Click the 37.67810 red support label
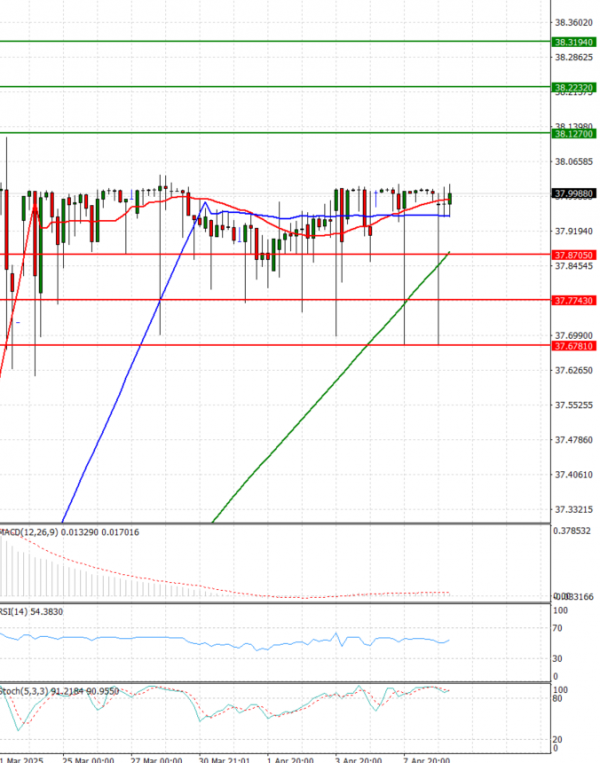600x763 pixels. 574,346
